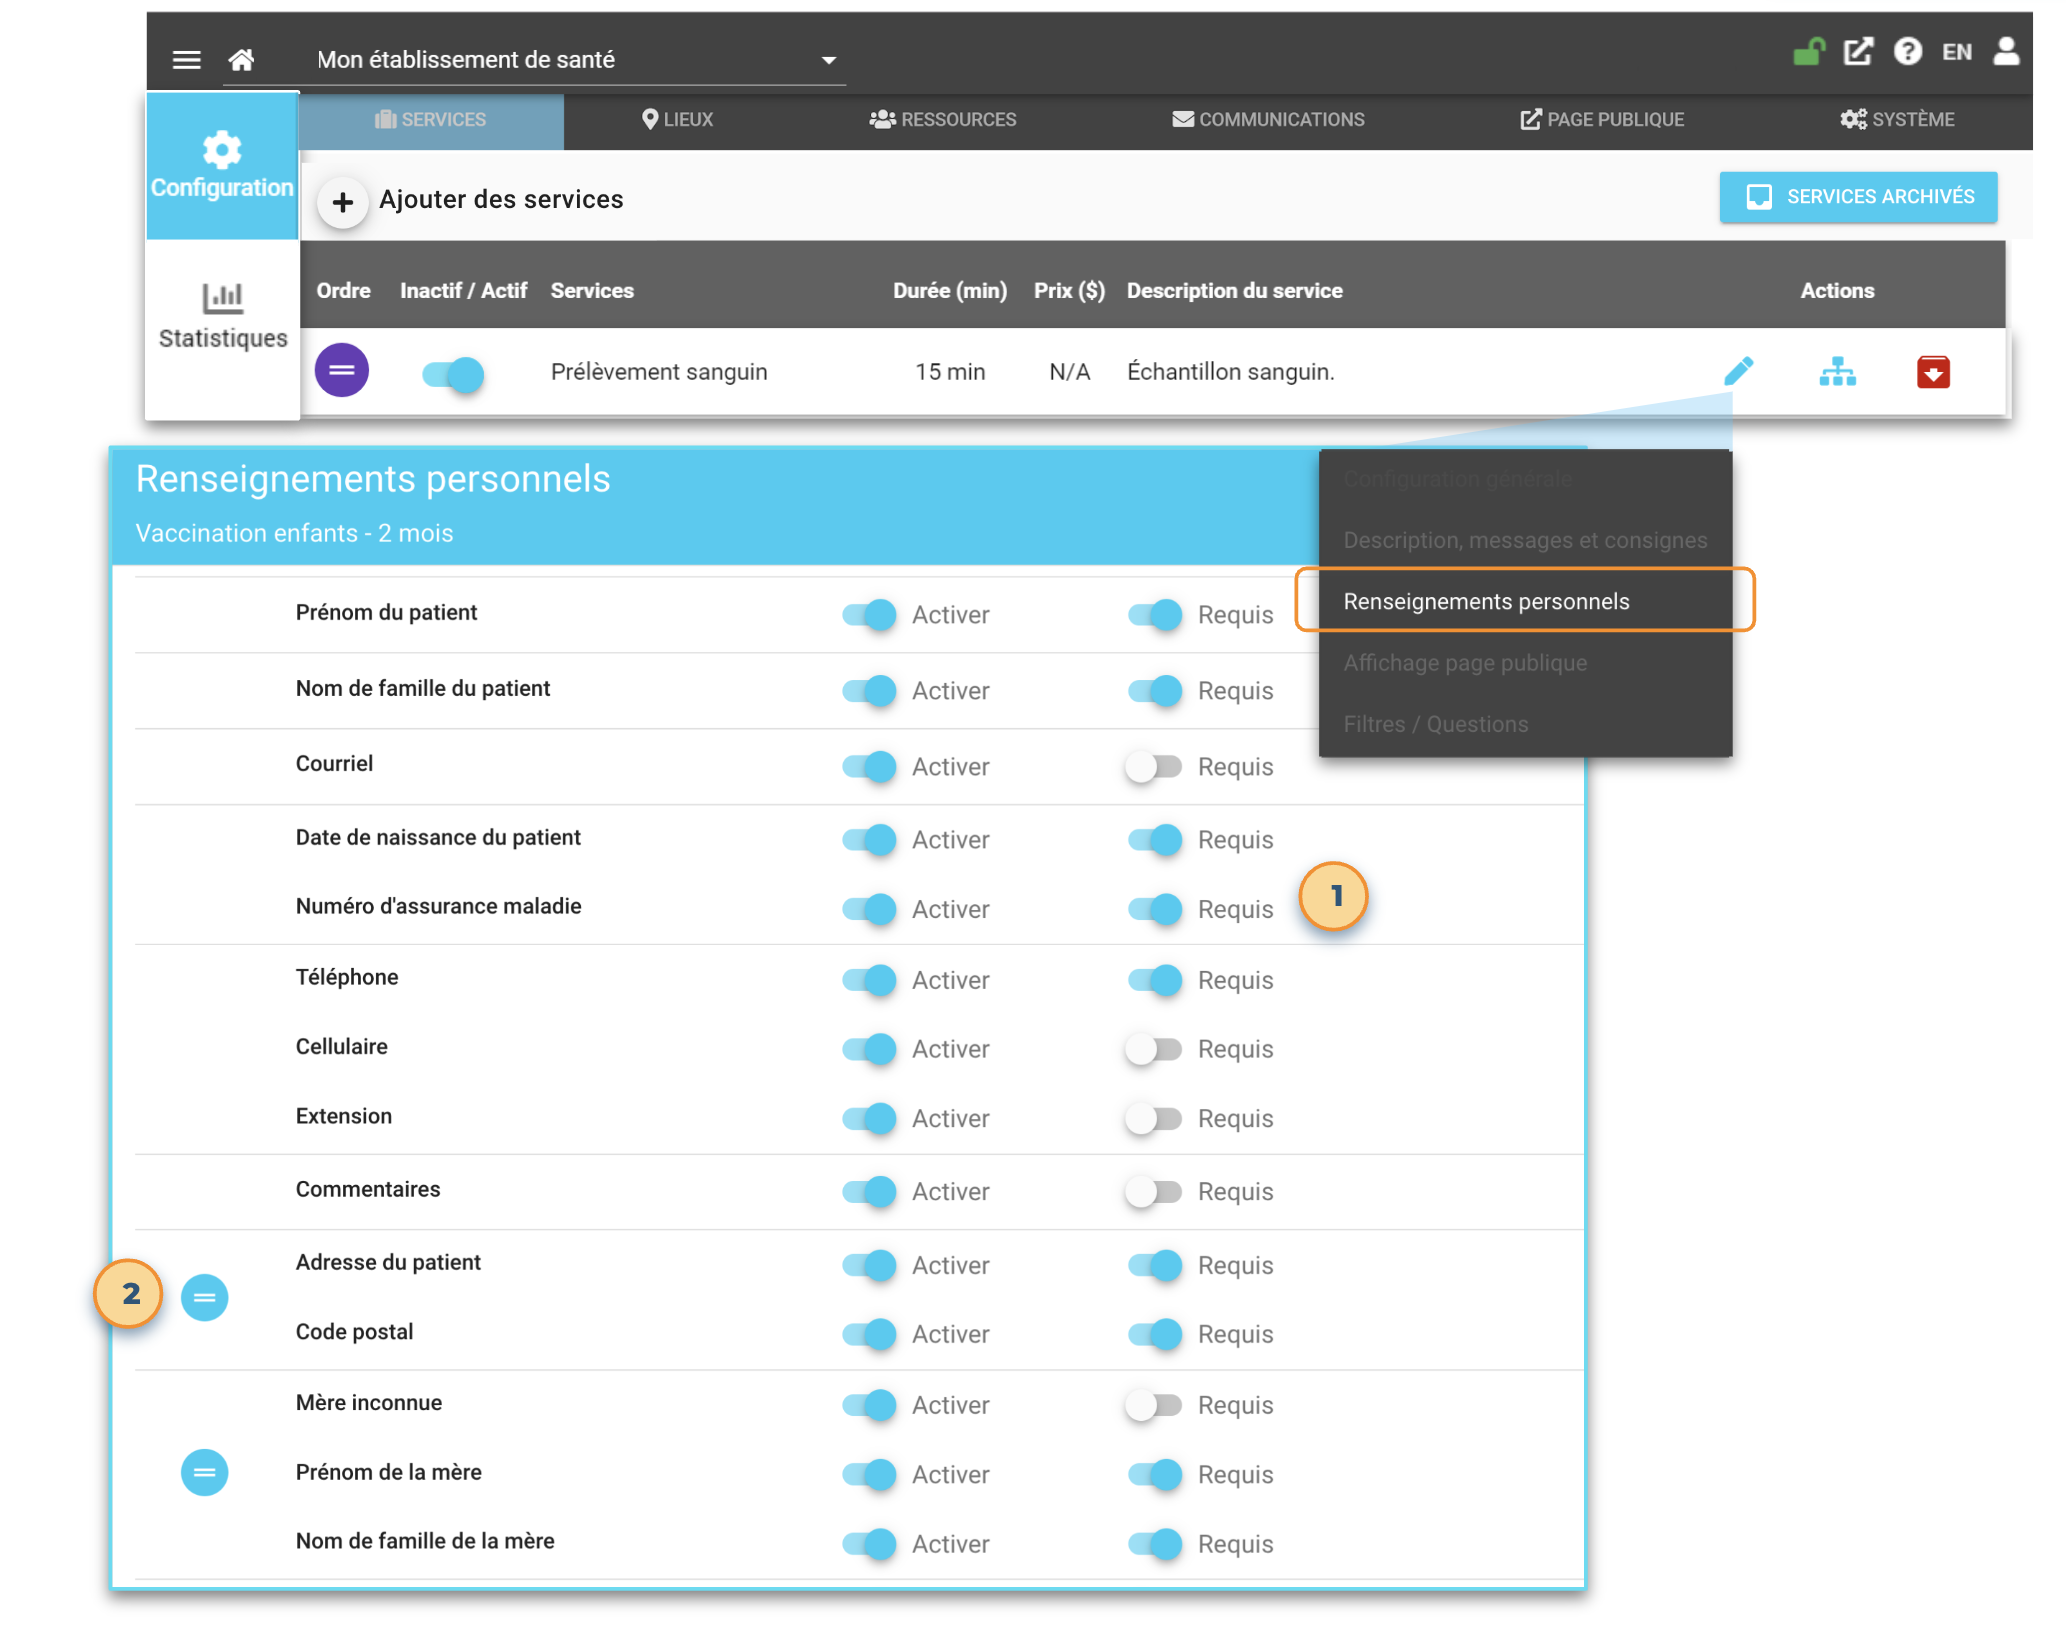Switch to the Lieux tab
The height and width of the screenshot is (1632, 2066).
pyautogui.click(x=678, y=120)
